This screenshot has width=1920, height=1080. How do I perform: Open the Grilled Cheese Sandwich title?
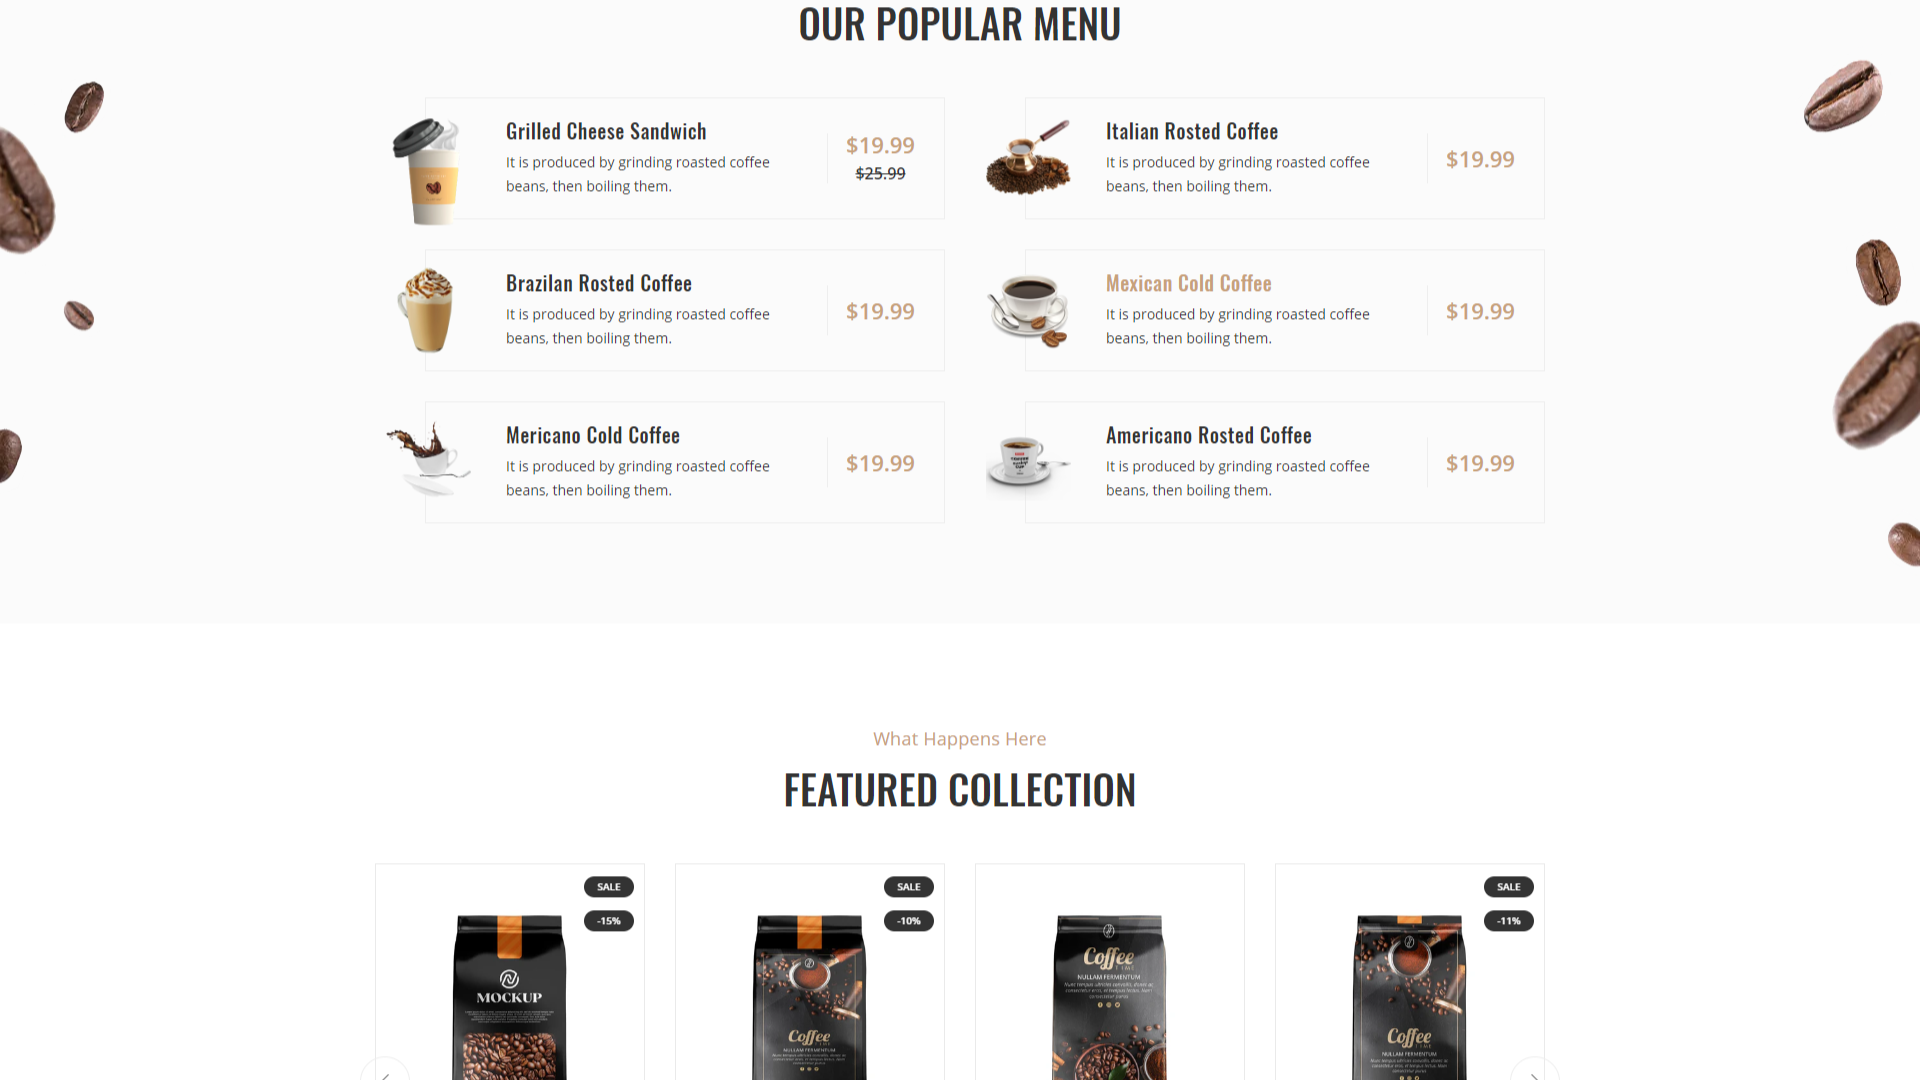point(606,132)
